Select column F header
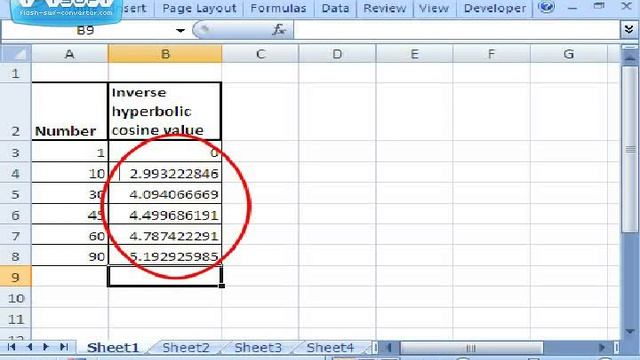Viewport: 640px width, 360px height. pyautogui.click(x=491, y=54)
